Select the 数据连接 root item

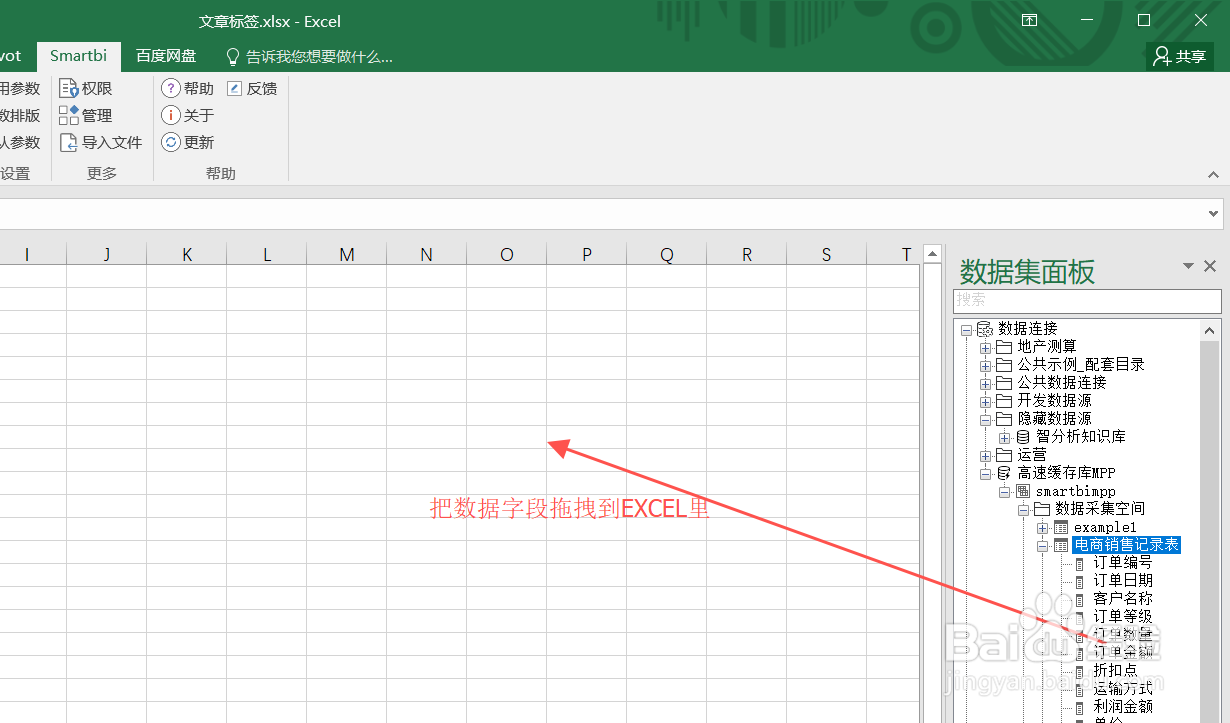point(1027,329)
